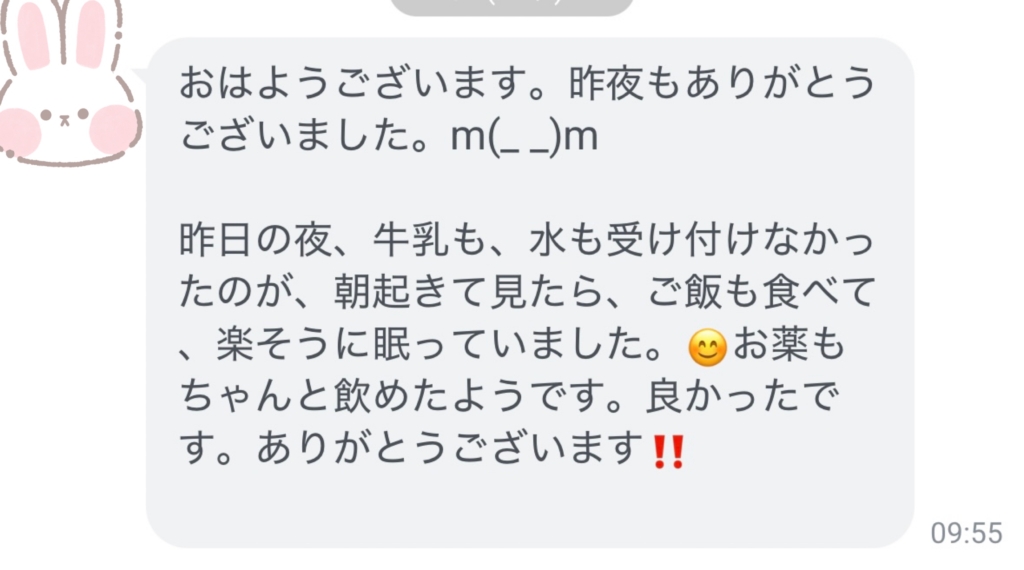This screenshot has width=1024, height=570.
Task: Tap the word お薬も after the emoji
Action: pos(789,345)
